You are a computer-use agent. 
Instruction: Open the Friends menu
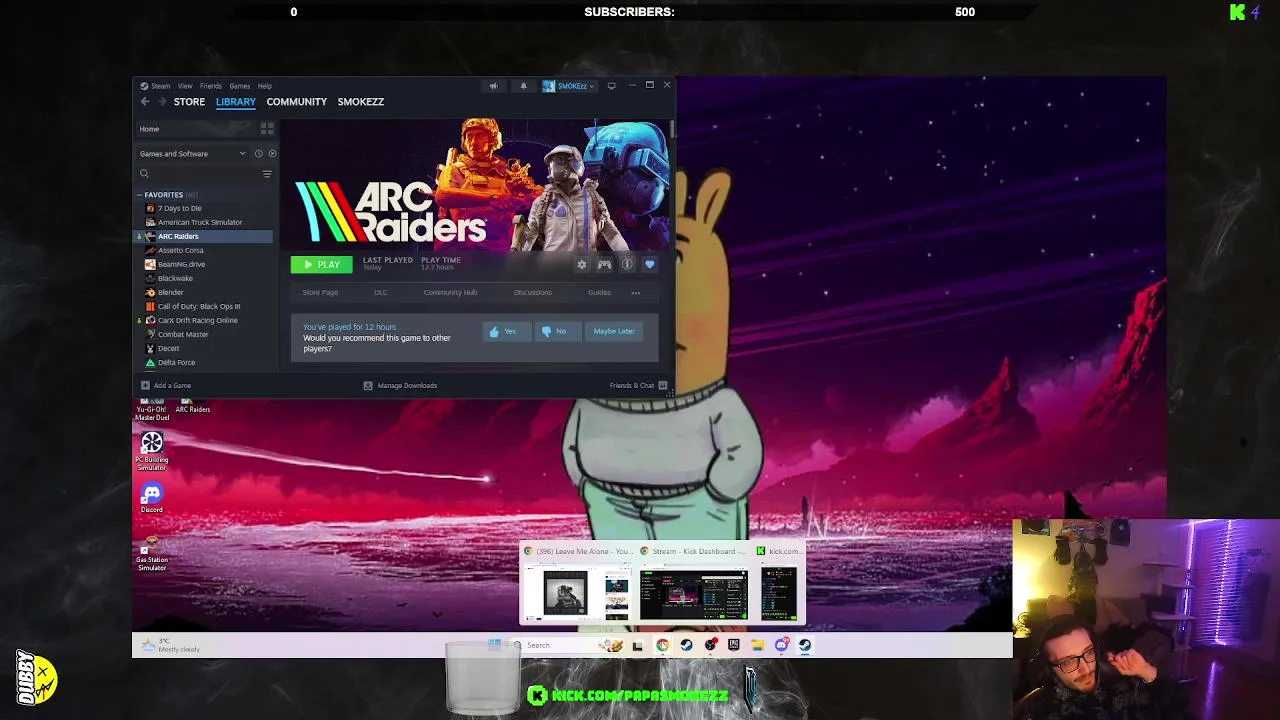click(x=210, y=86)
